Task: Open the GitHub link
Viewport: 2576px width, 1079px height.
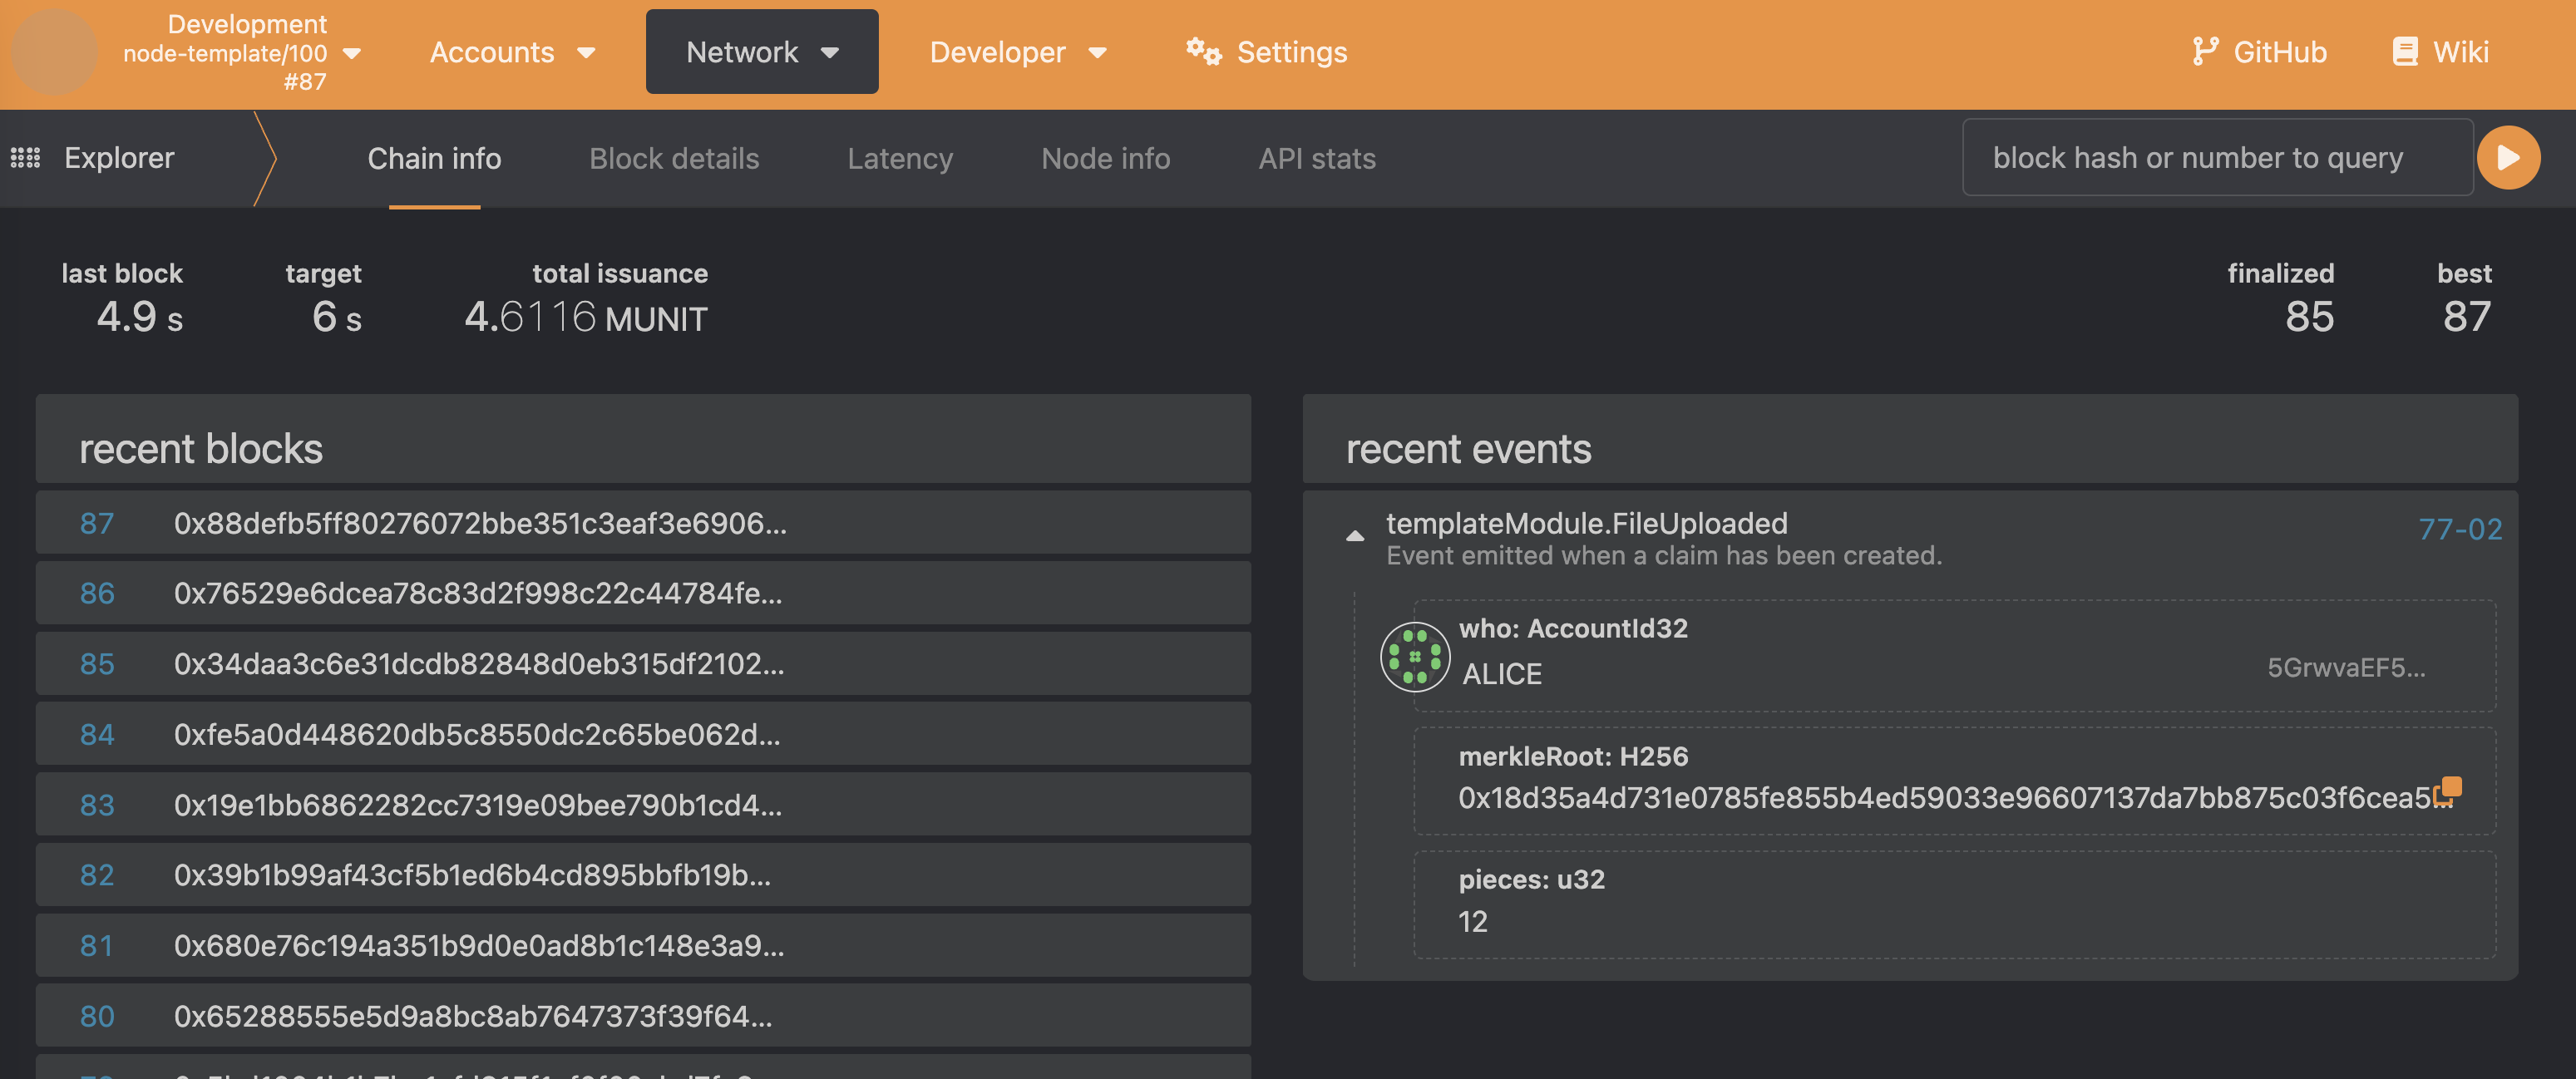Action: pos(2258,52)
